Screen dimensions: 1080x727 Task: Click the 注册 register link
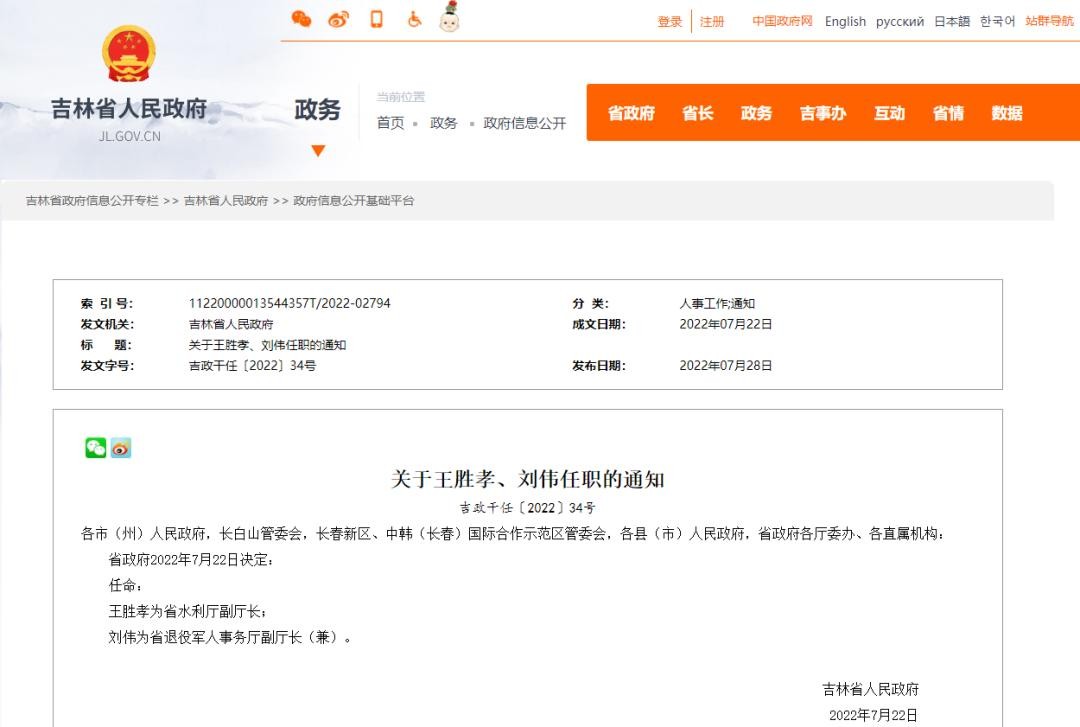712,22
